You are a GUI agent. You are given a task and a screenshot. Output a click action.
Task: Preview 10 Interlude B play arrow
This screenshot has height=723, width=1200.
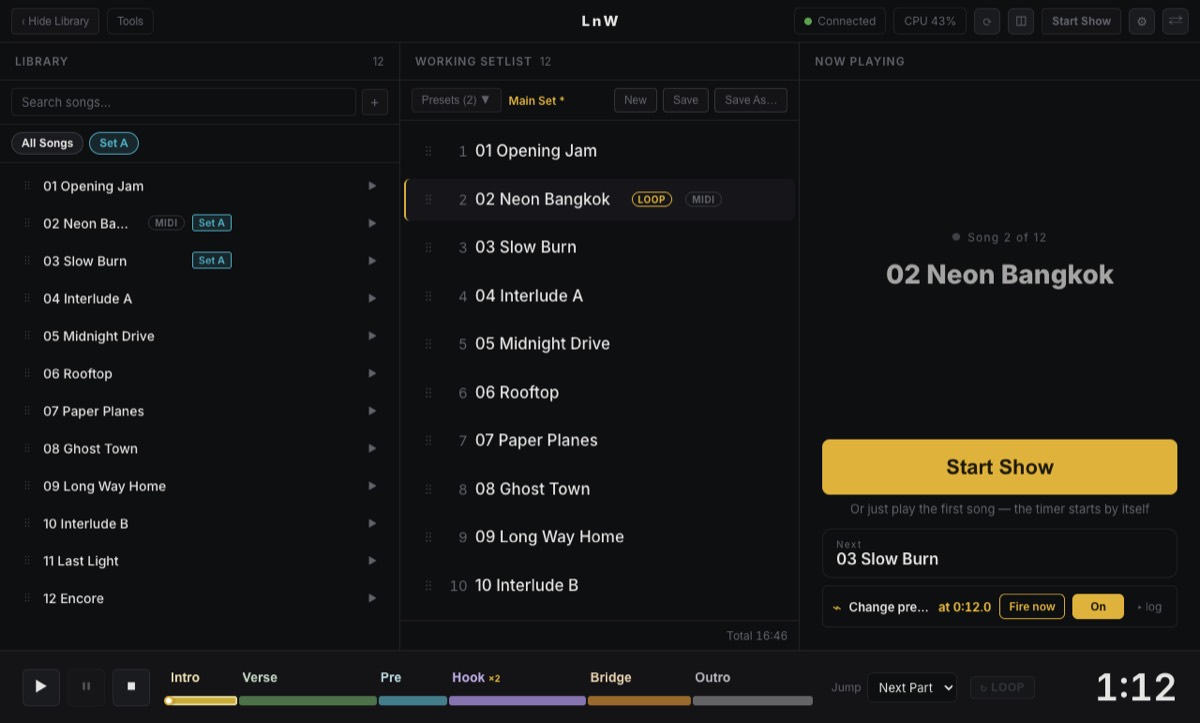pos(372,523)
